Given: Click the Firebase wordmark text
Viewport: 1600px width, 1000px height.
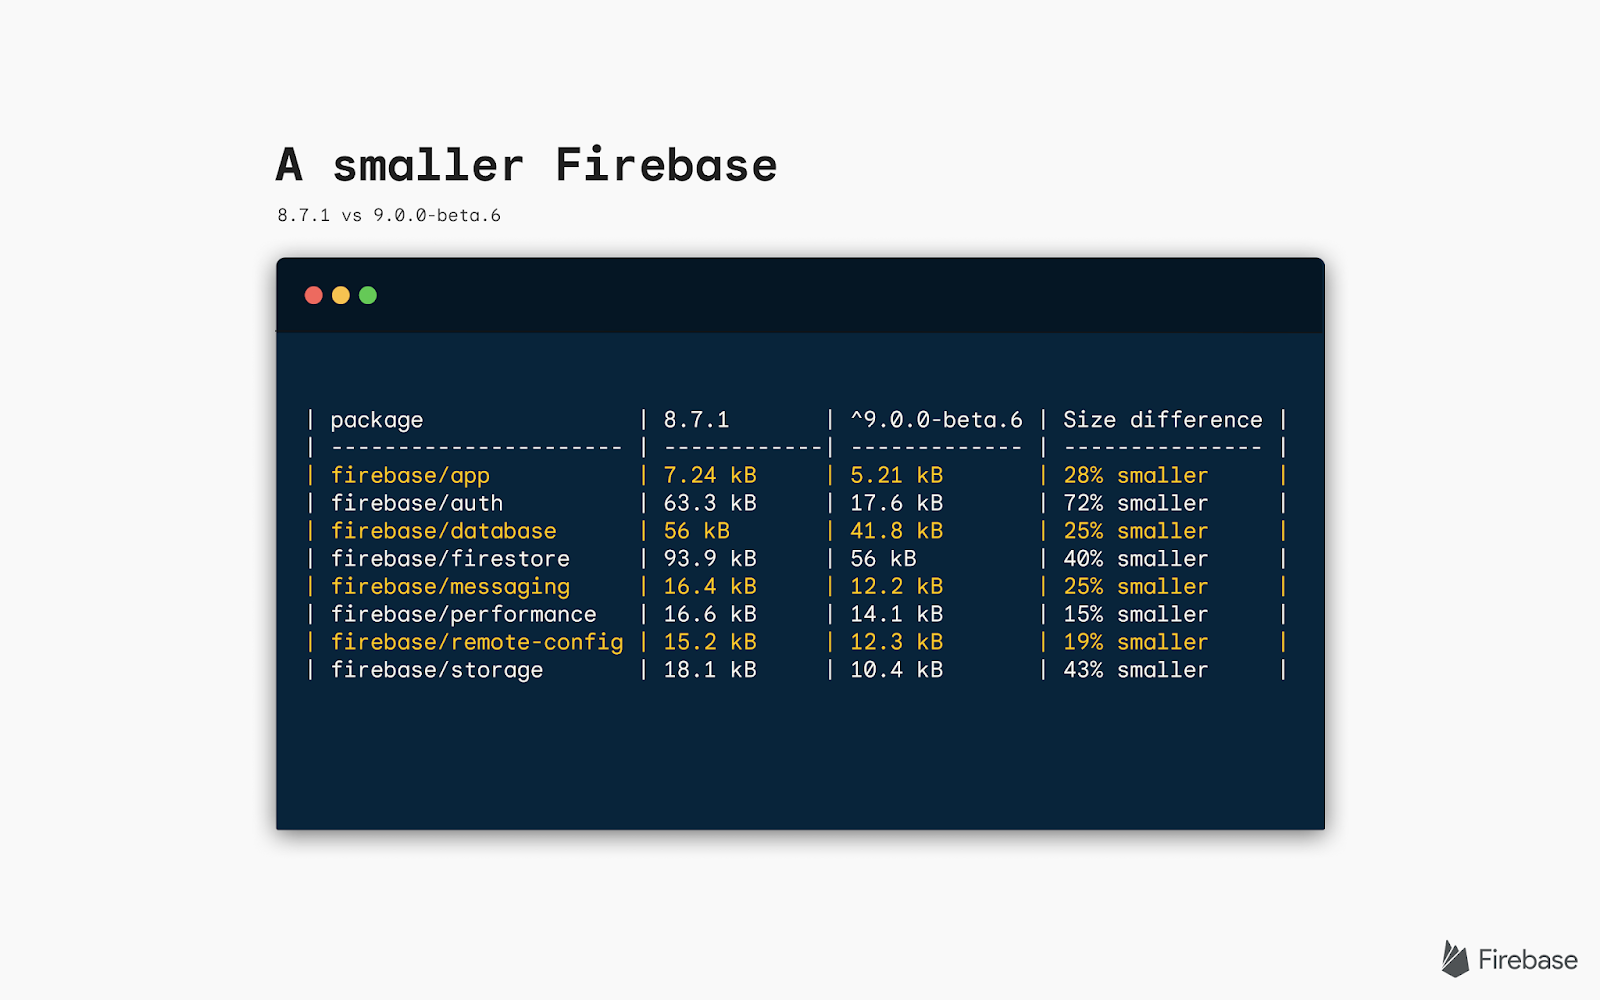Looking at the screenshot, I should [1527, 960].
